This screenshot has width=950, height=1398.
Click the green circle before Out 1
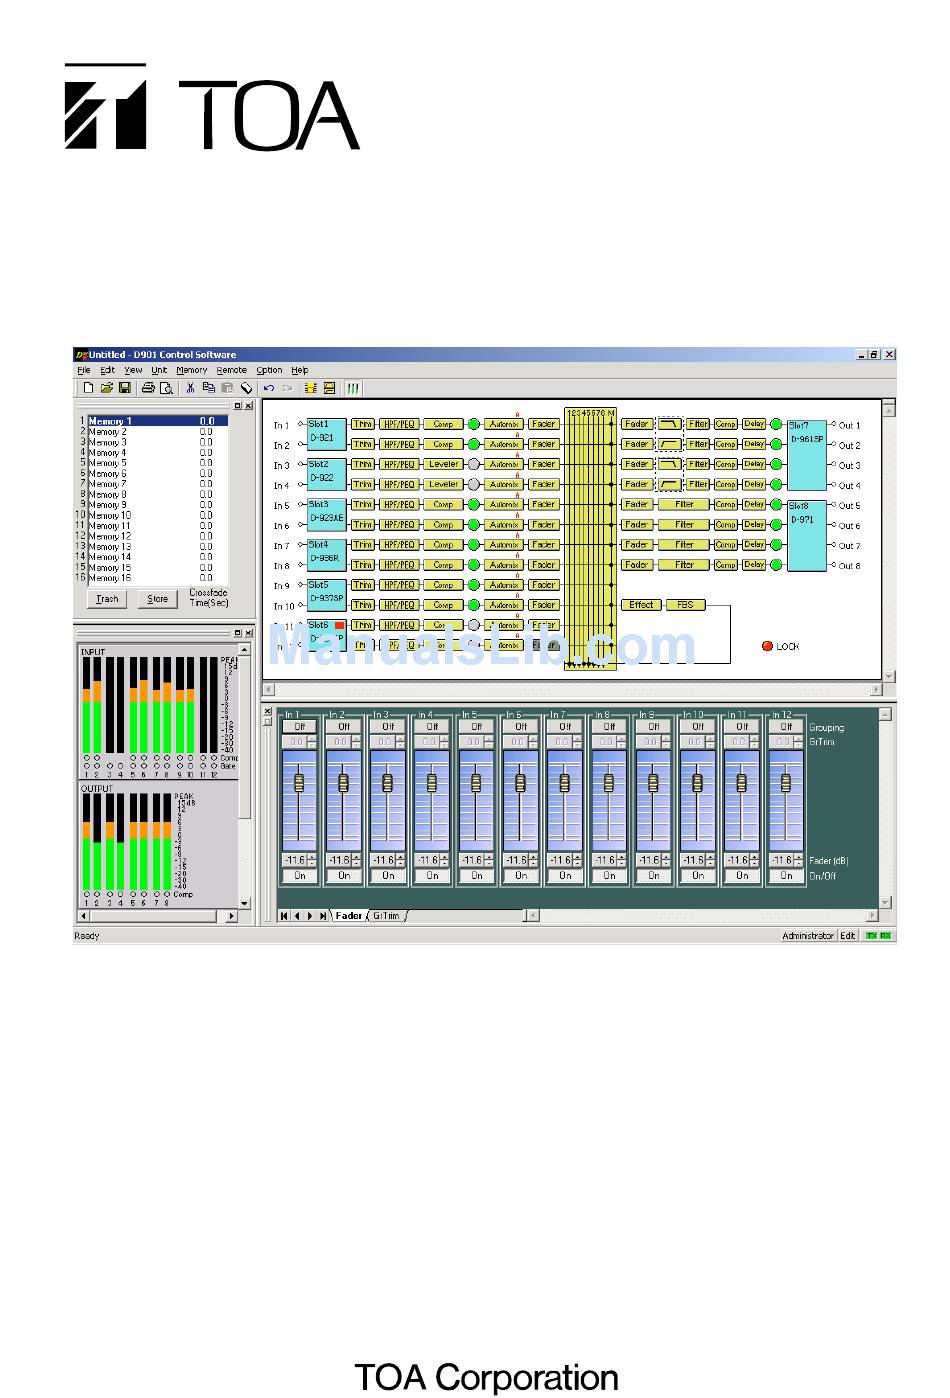(776, 424)
